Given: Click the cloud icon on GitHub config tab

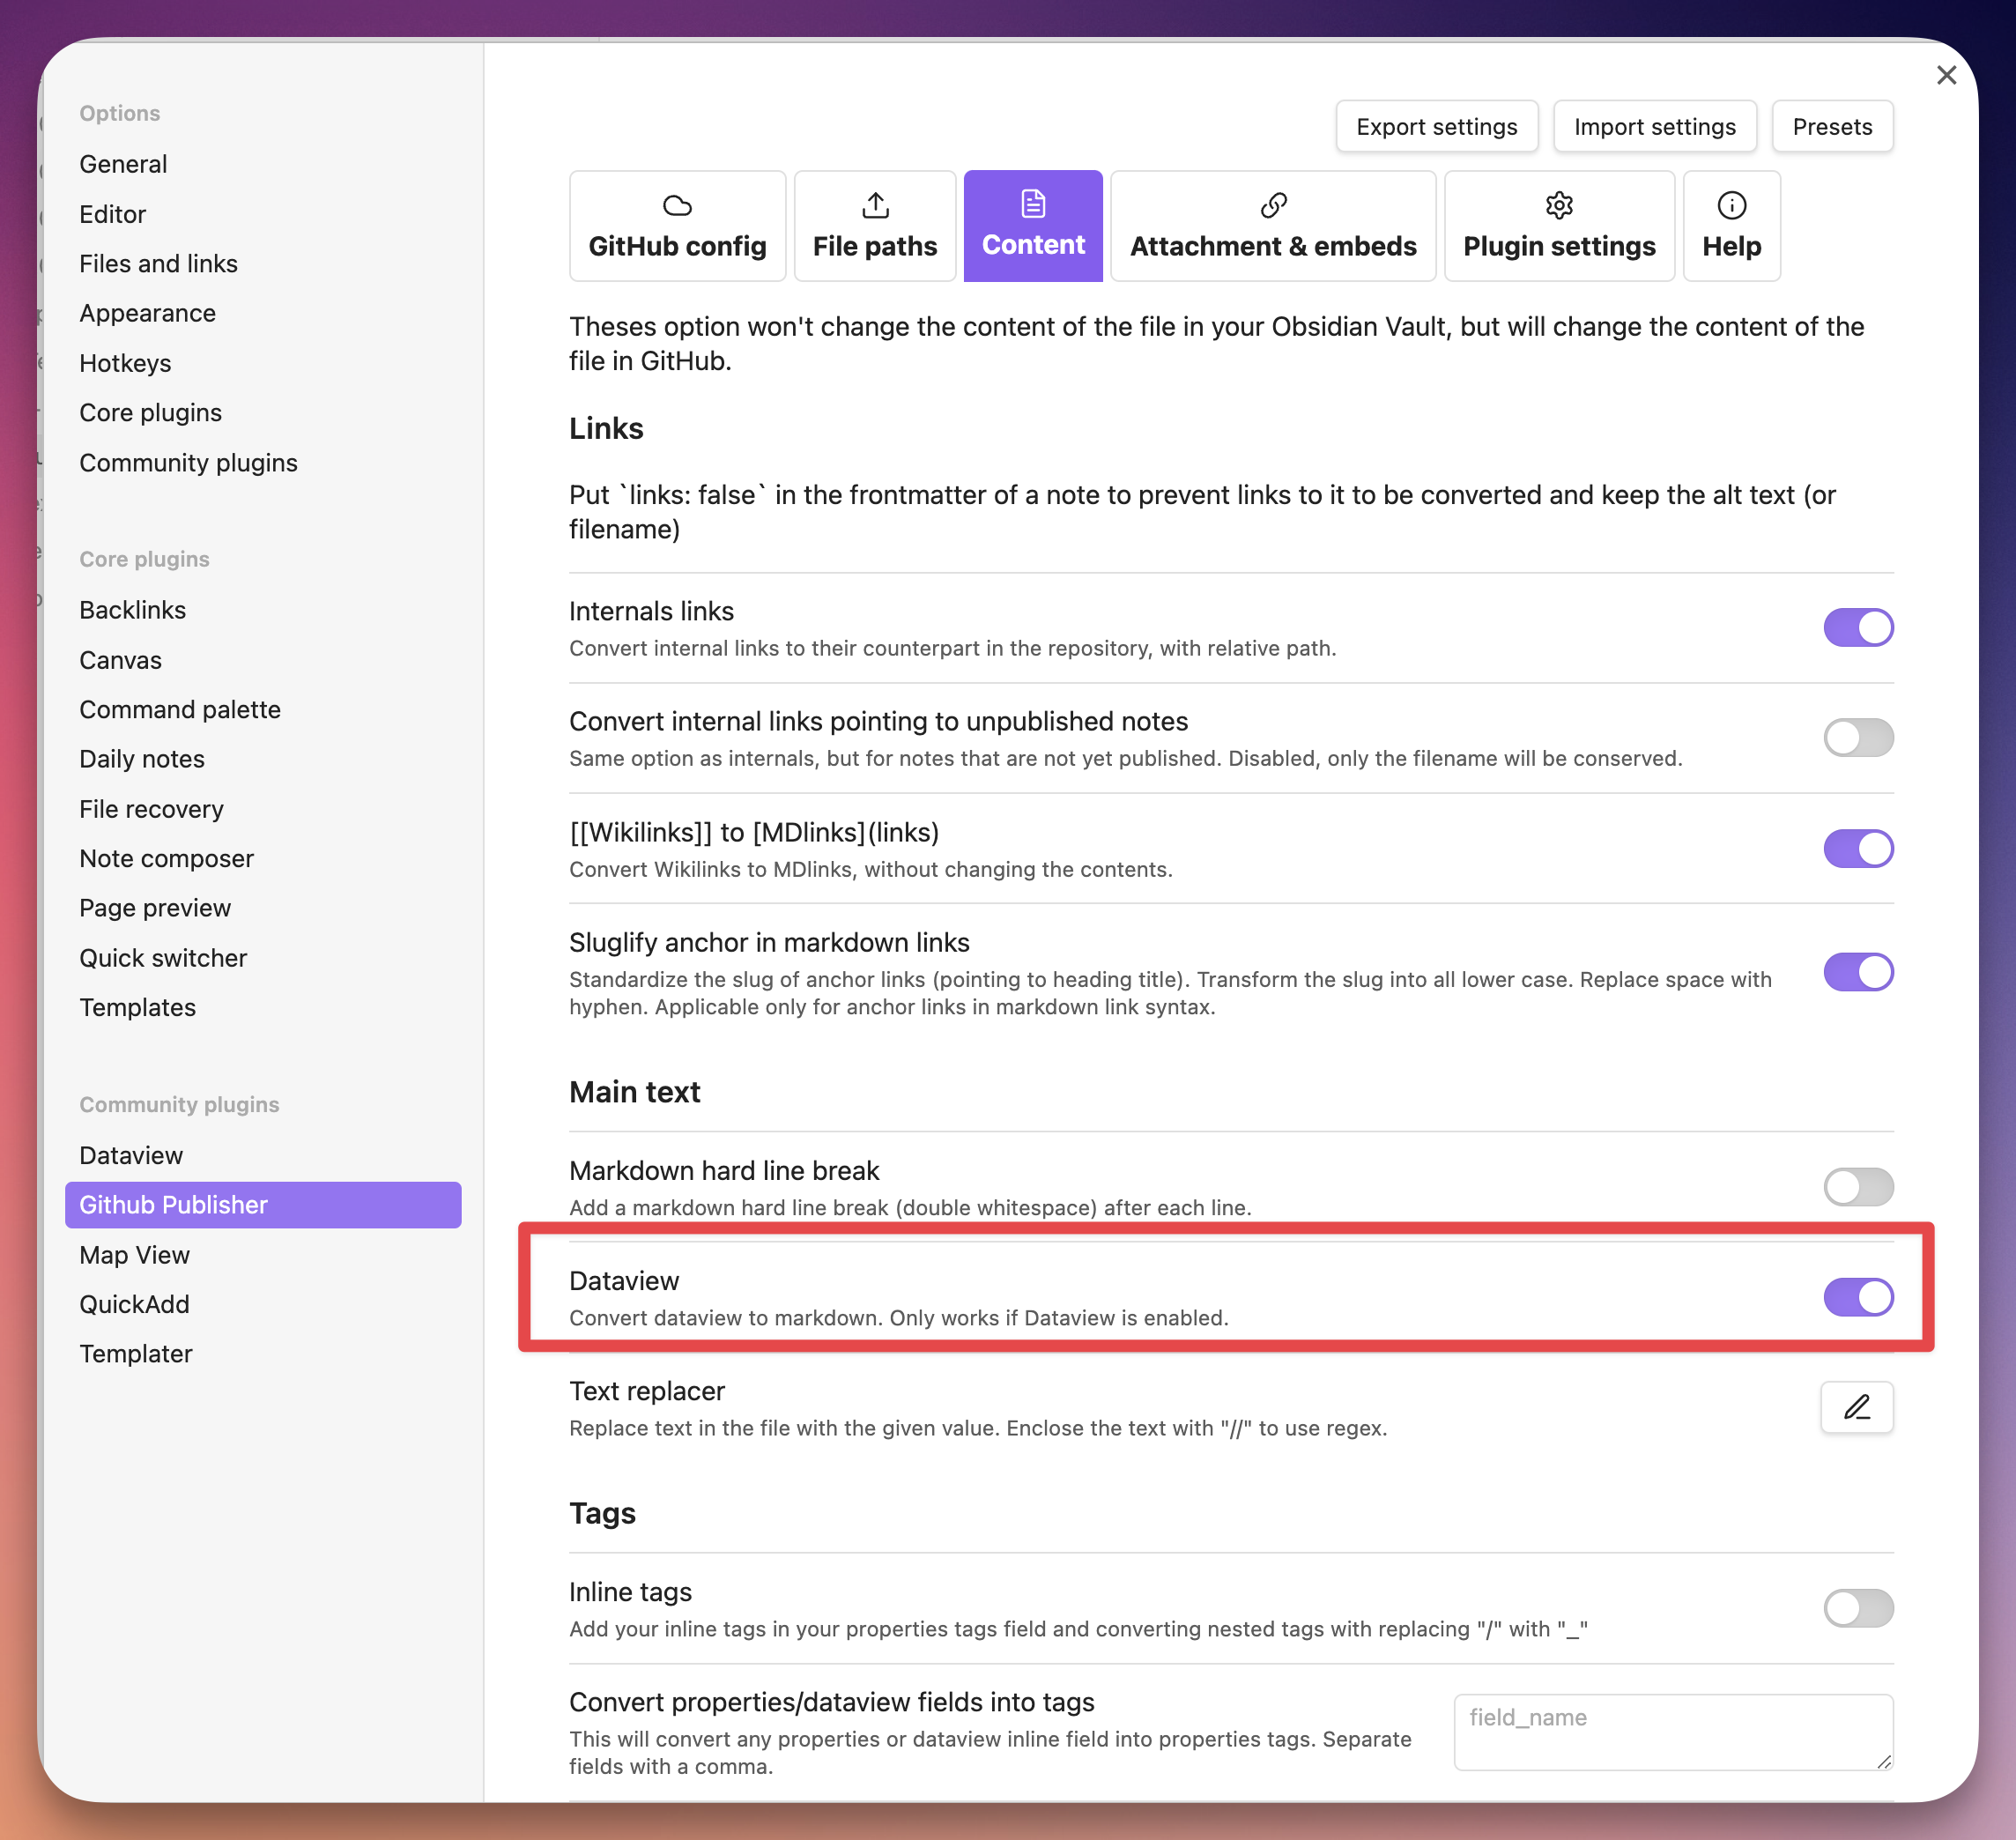Looking at the screenshot, I should pos(677,206).
